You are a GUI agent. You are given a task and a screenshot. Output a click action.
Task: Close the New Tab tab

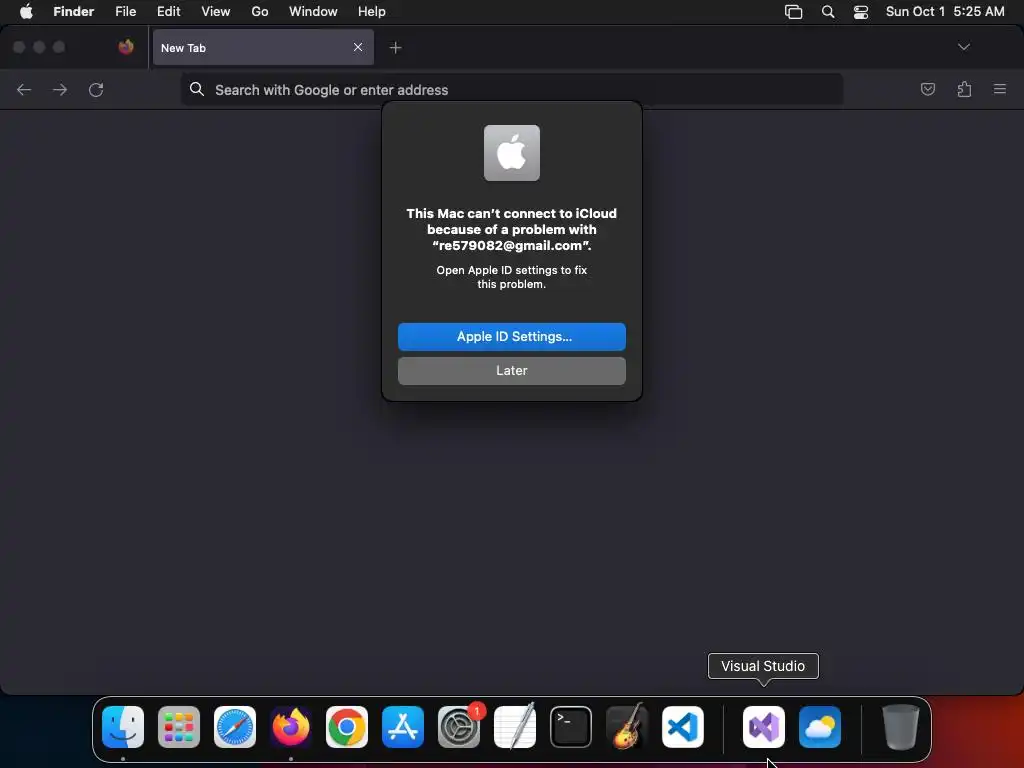point(358,47)
